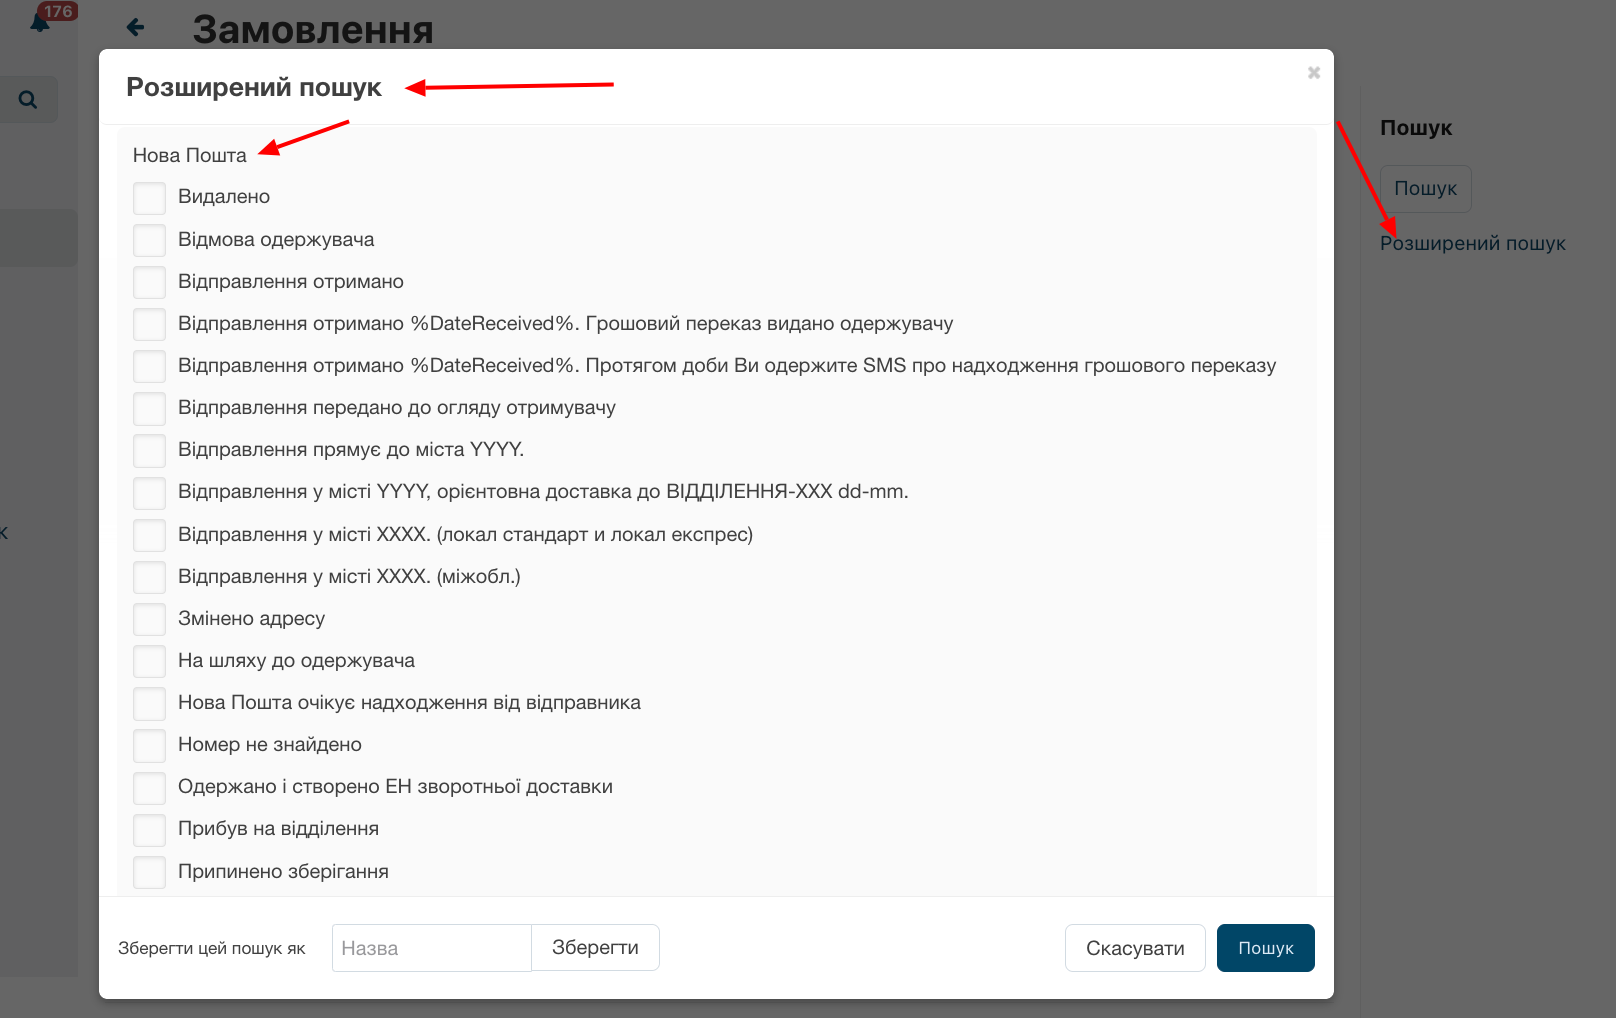This screenshot has width=1616, height=1018.
Task: Check the Припинено зберігання checkbox
Action: pyautogui.click(x=150, y=872)
